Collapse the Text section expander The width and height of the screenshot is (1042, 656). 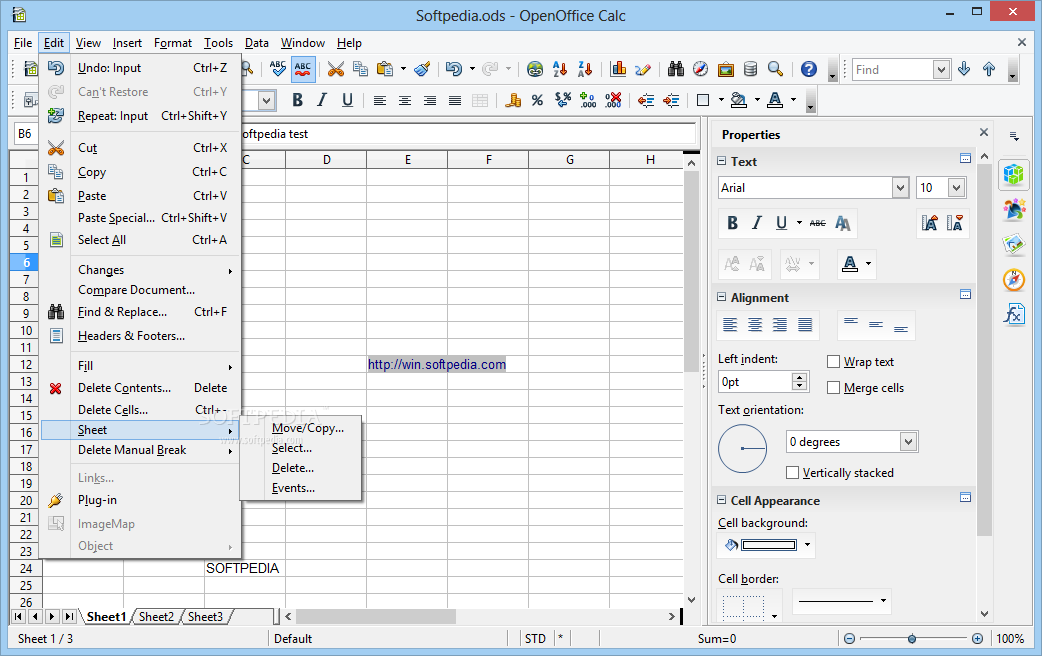[x=722, y=161]
